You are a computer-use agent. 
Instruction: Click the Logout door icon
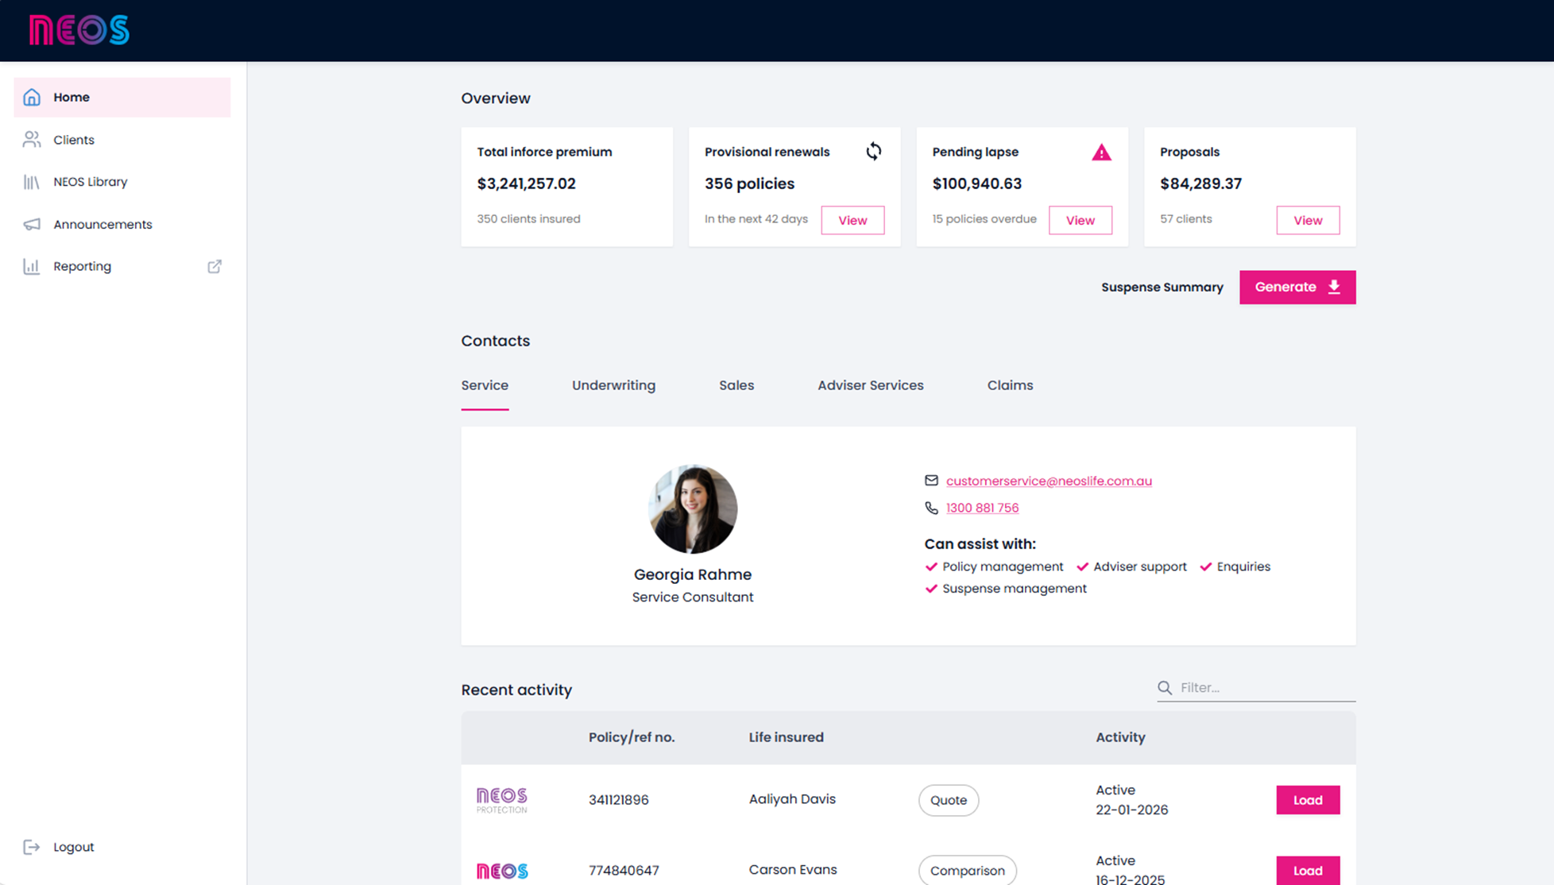32,847
